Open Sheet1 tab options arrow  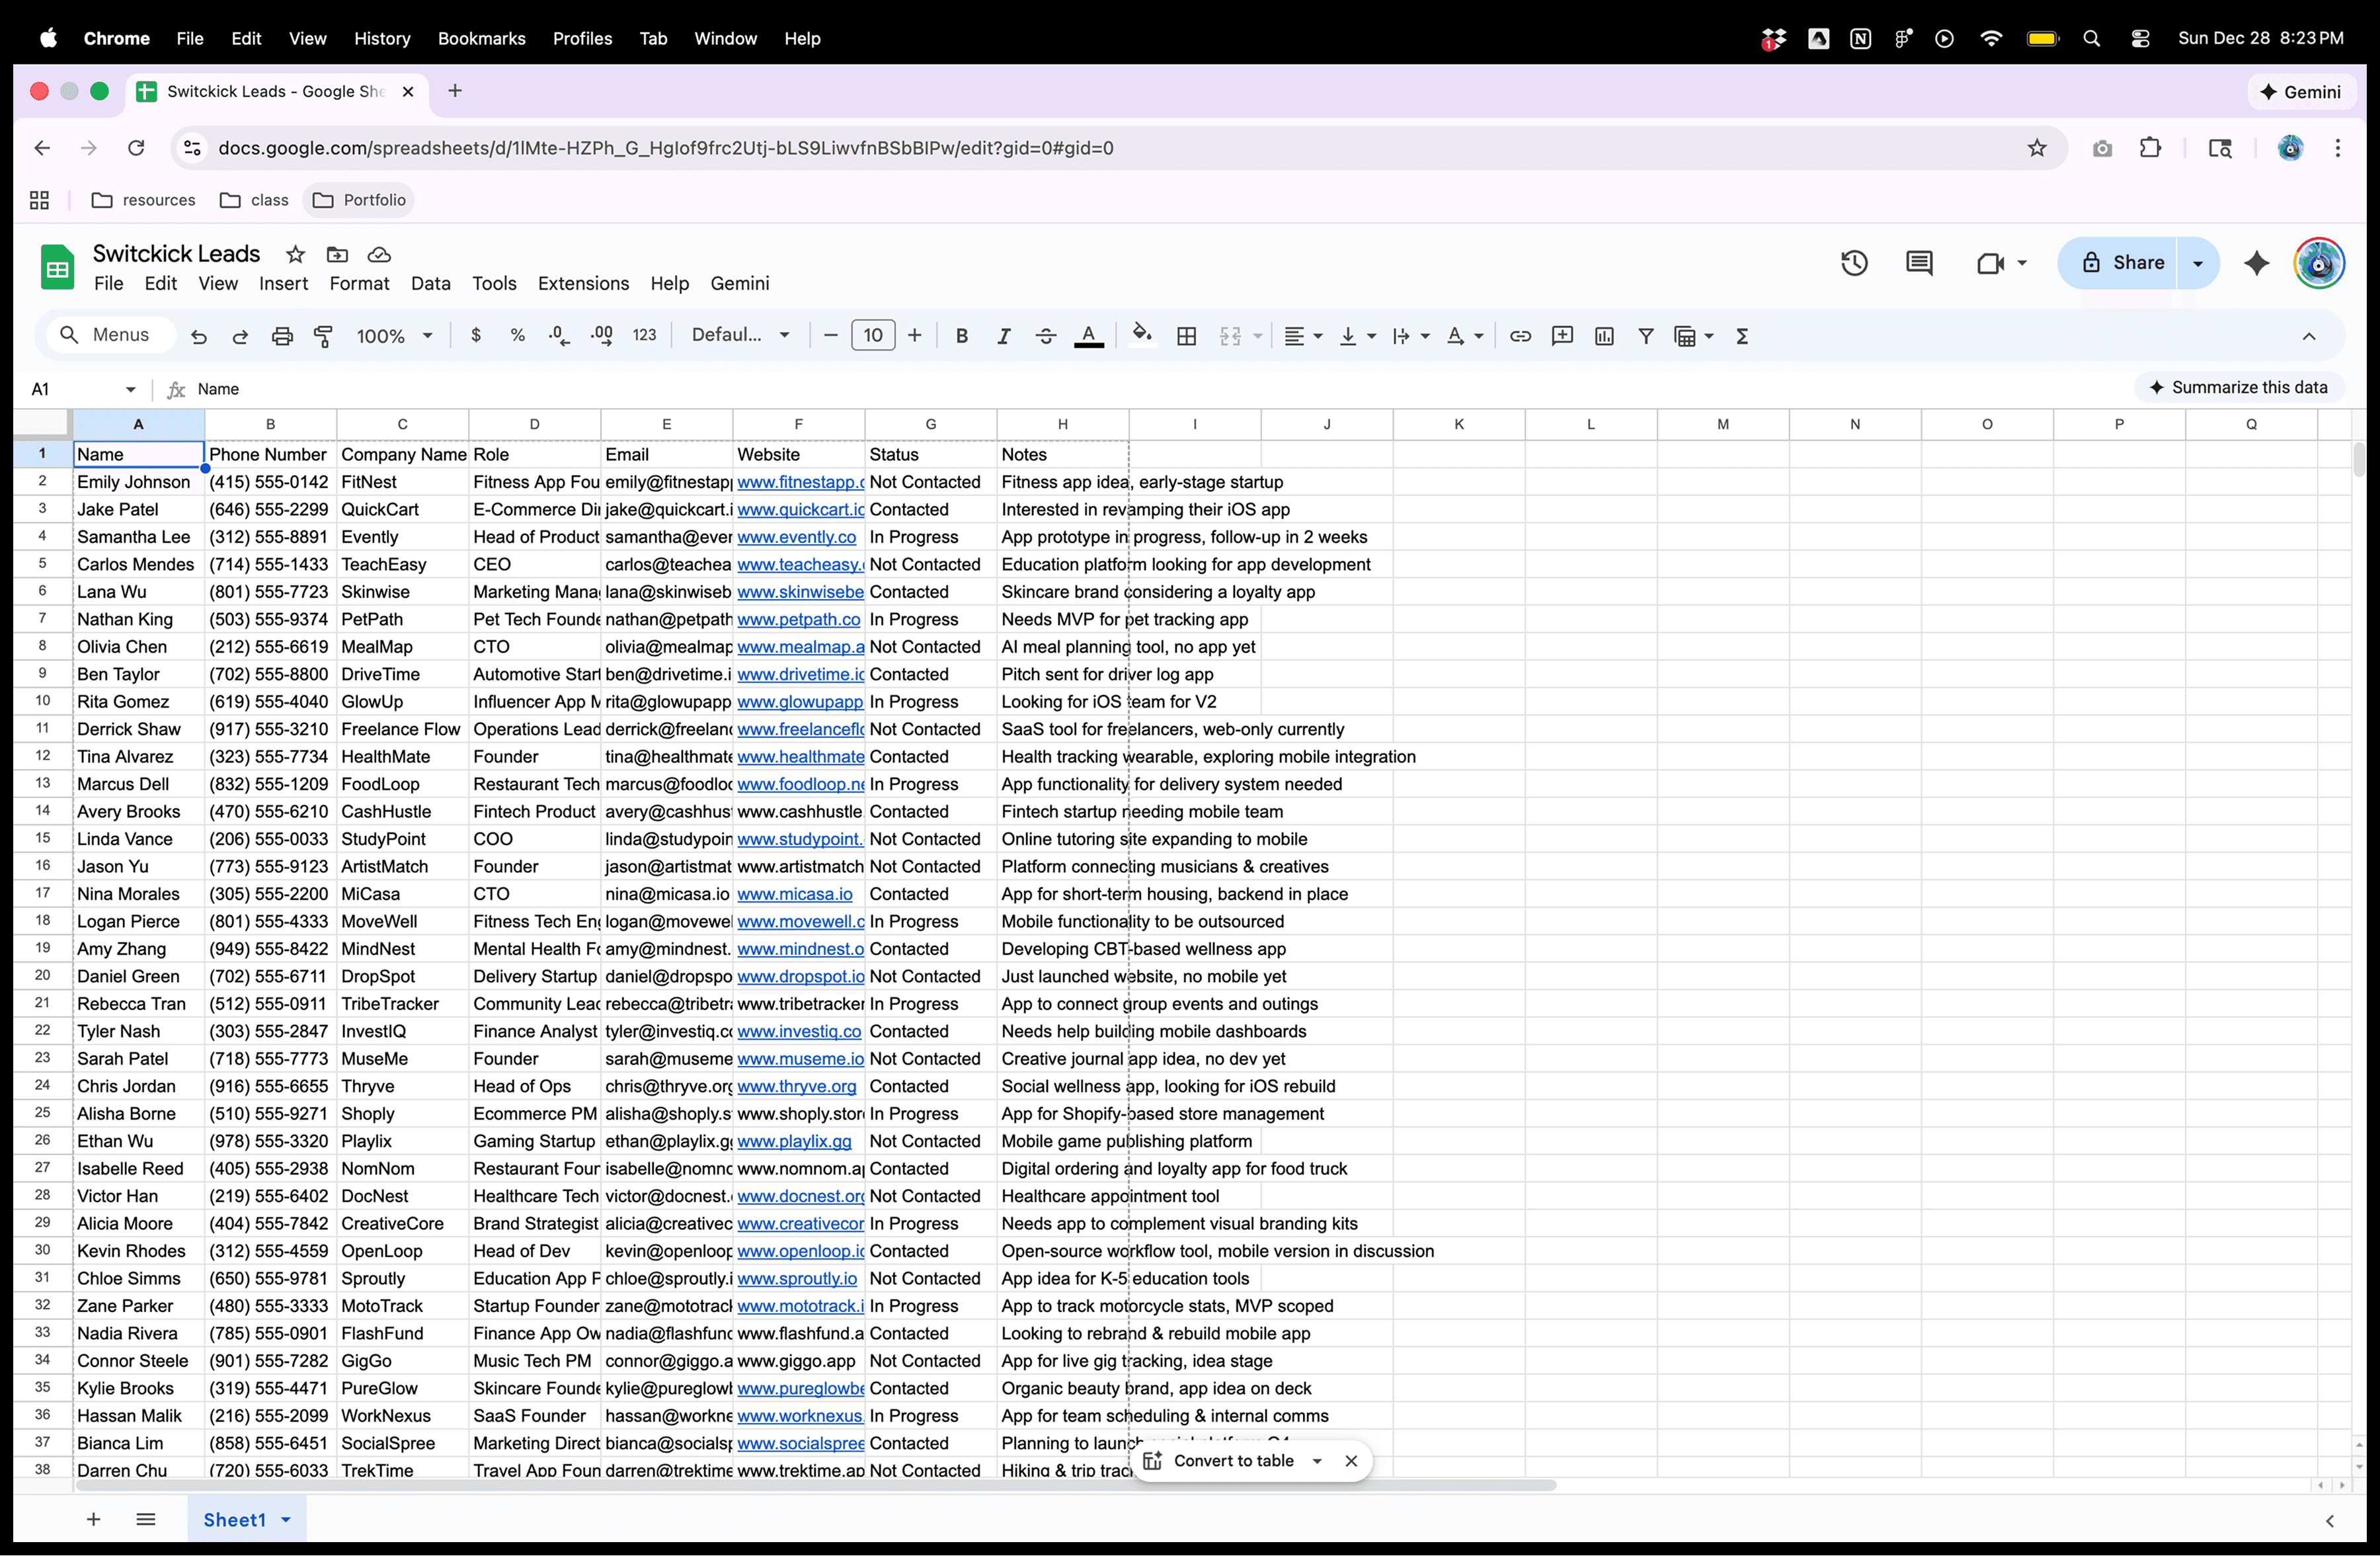[286, 1520]
